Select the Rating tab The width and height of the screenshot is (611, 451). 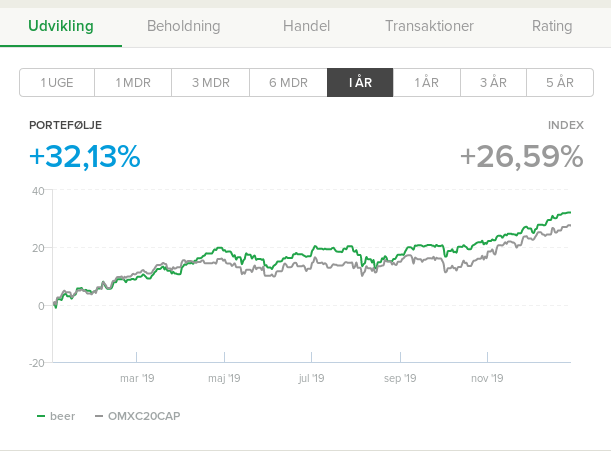[x=552, y=26]
